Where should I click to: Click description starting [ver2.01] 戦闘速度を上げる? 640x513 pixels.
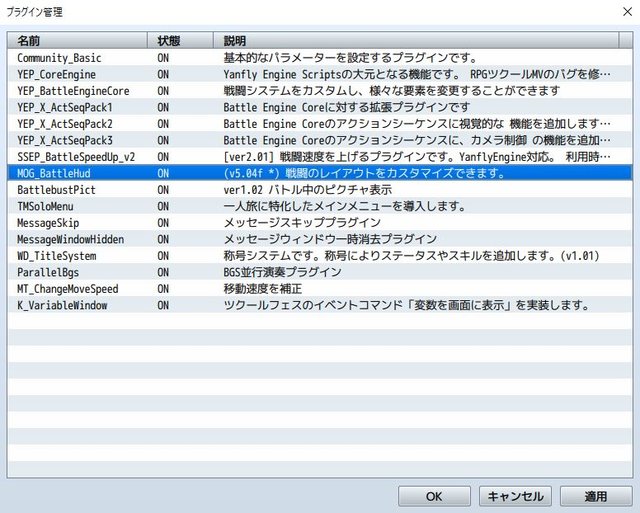[417, 157]
